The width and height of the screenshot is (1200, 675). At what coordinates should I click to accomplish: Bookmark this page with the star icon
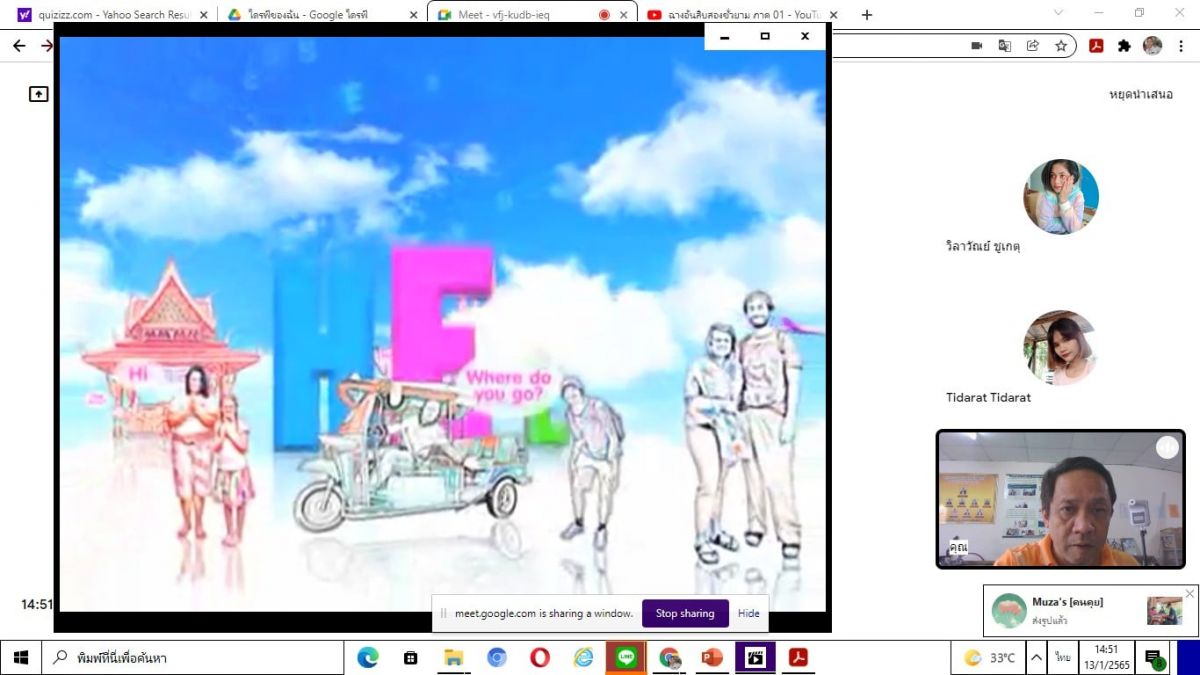tap(1060, 46)
